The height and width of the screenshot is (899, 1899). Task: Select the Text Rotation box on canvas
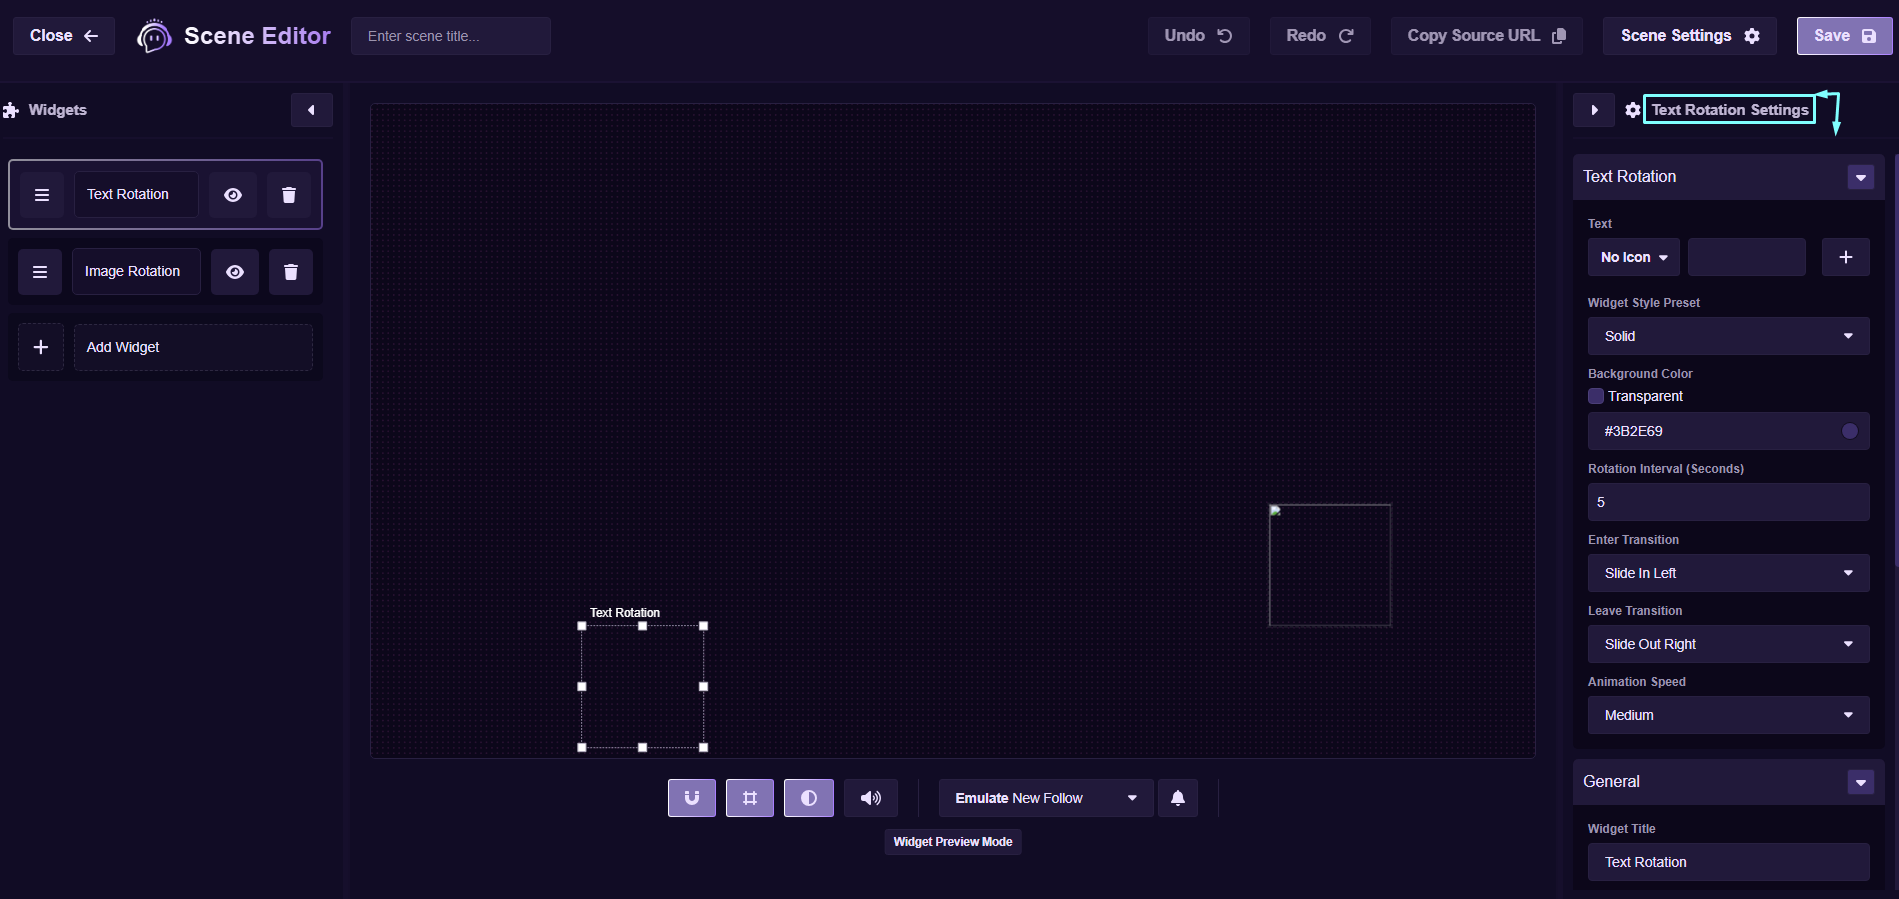pyautogui.click(x=643, y=687)
